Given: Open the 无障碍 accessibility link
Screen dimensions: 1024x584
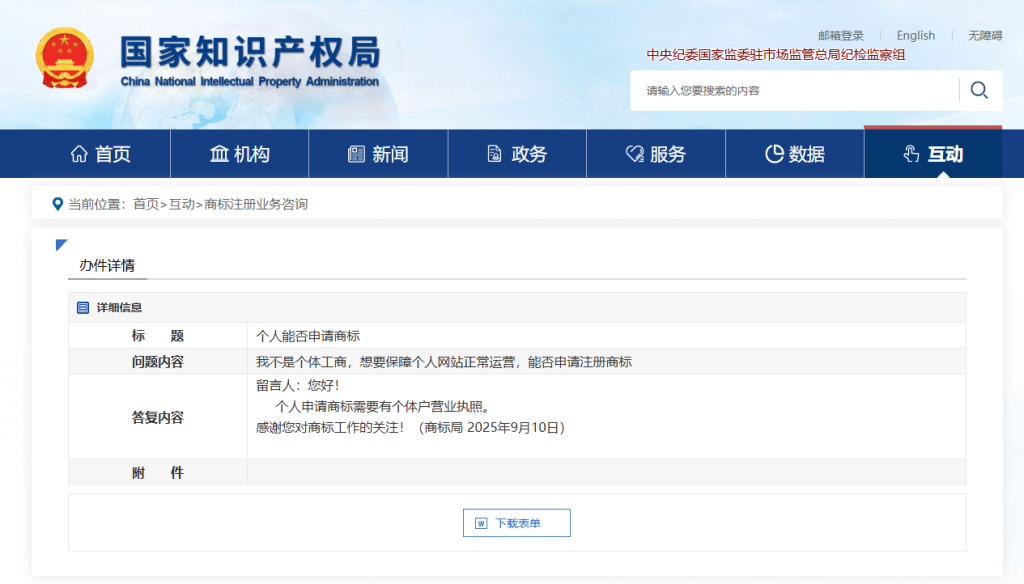Looking at the screenshot, I should click(984, 36).
